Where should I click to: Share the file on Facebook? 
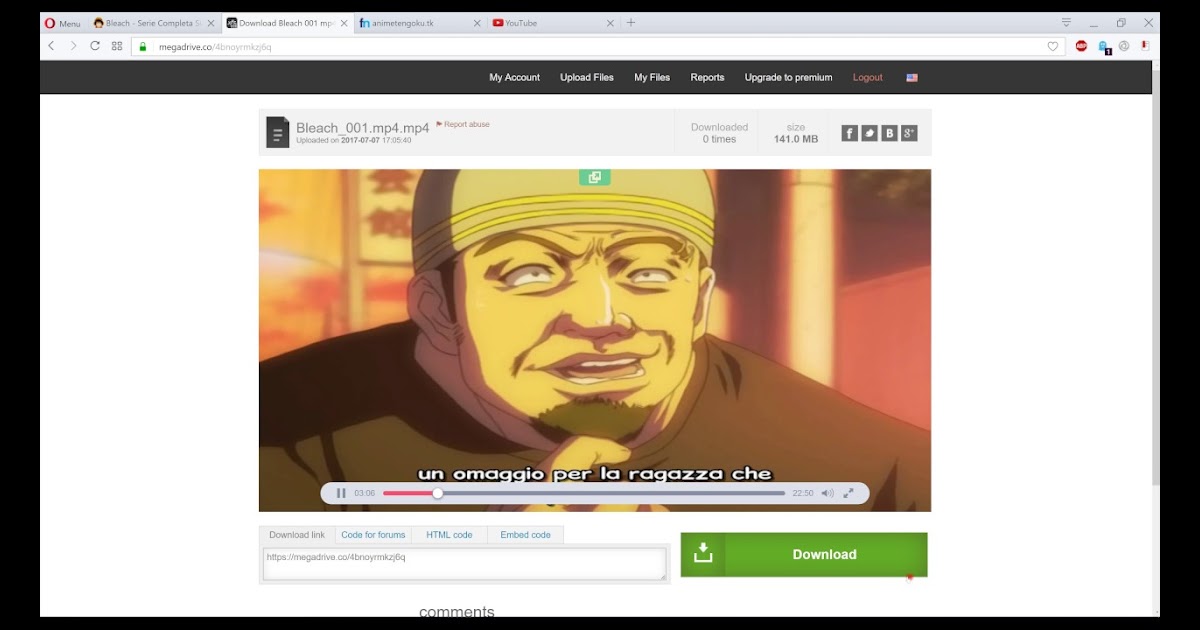click(849, 133)
